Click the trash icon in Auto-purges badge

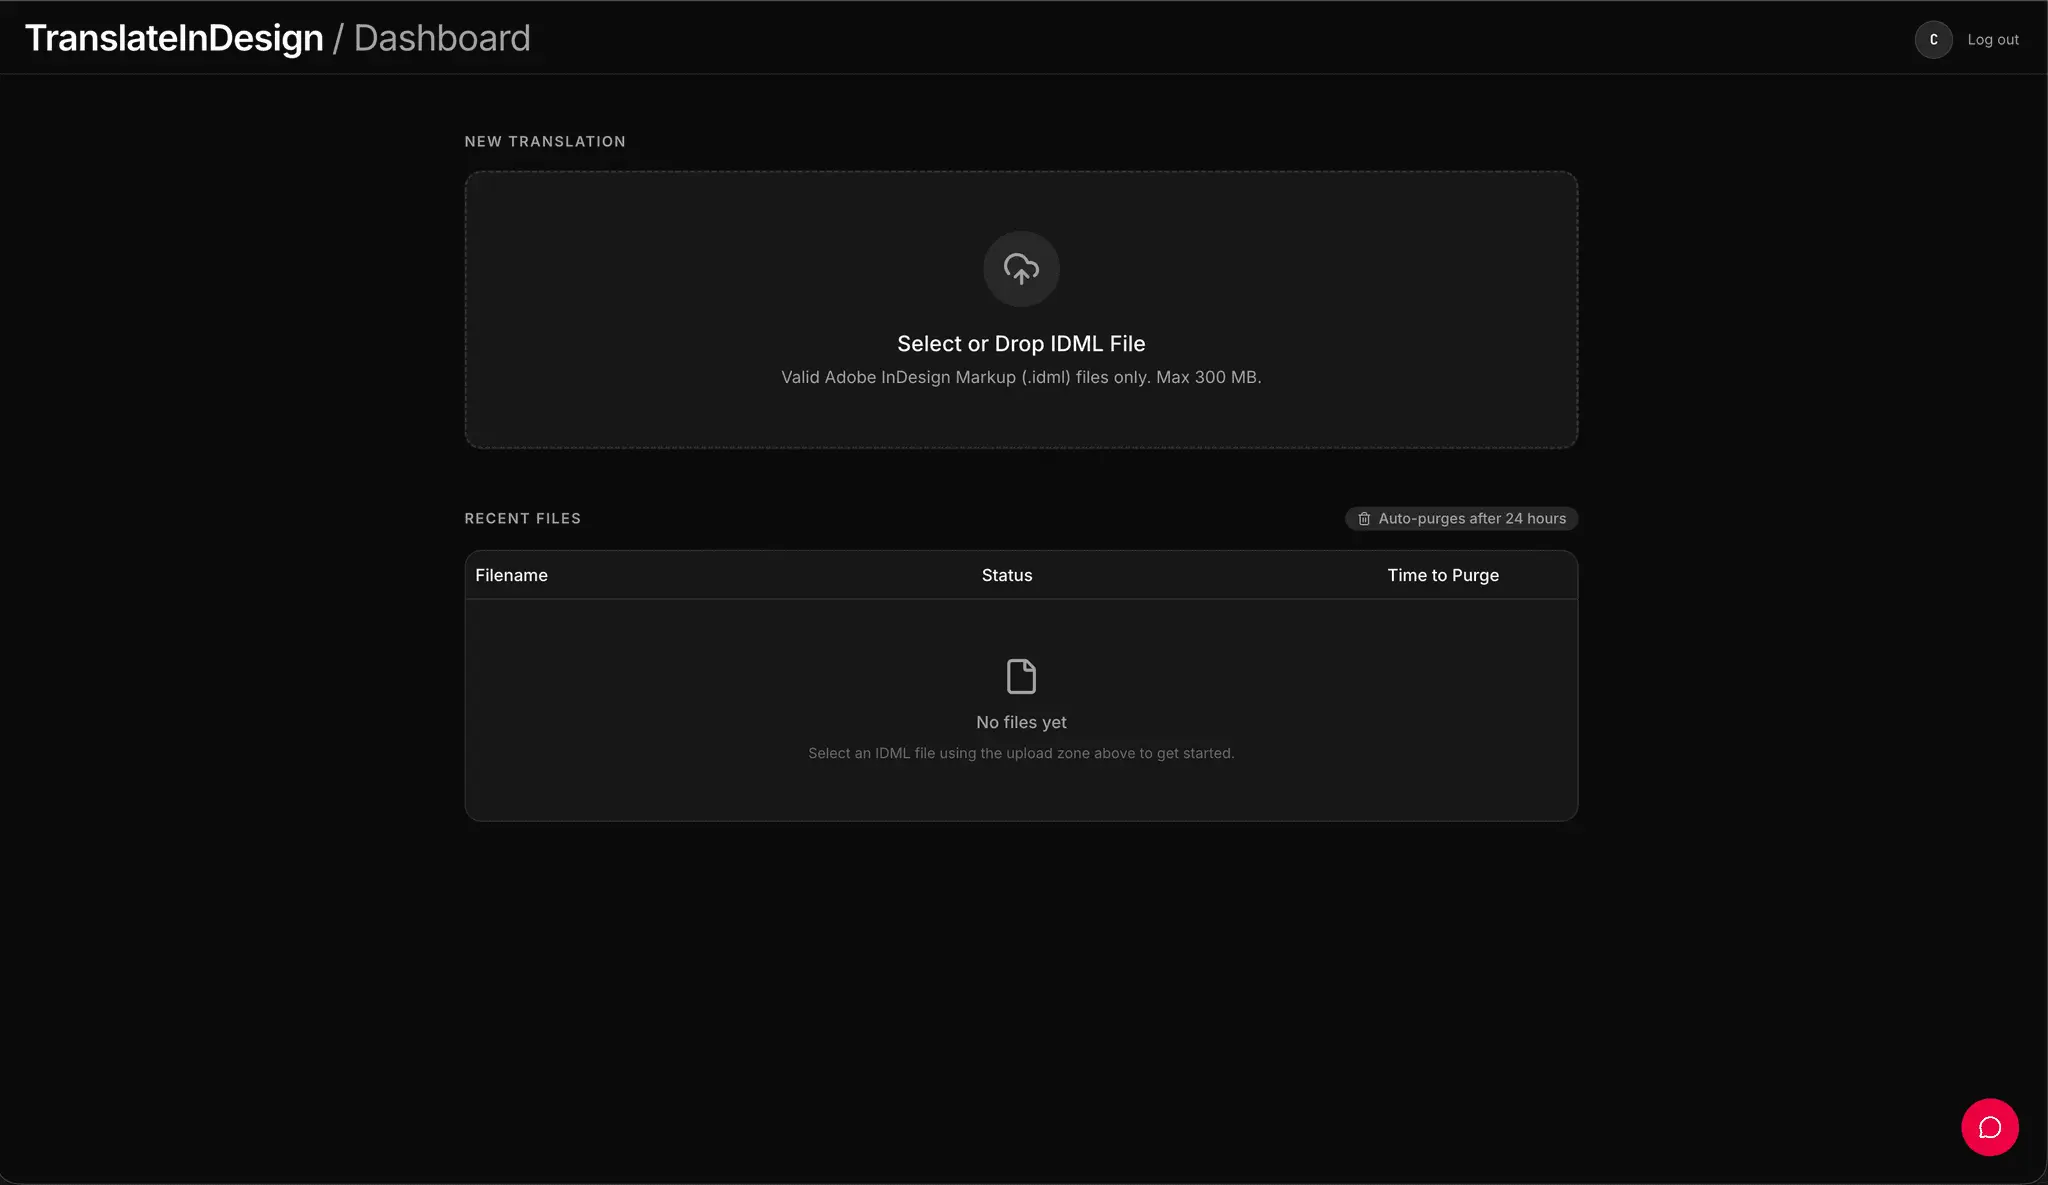(1364, 519)
